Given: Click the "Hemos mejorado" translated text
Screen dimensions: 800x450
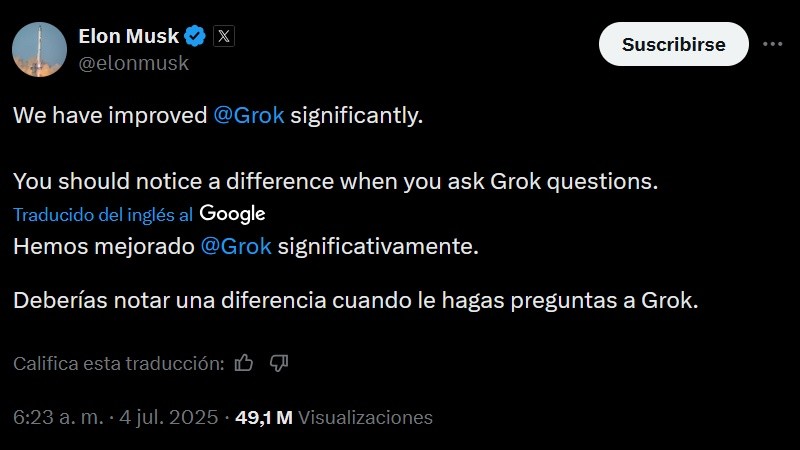Looking at the screenshot, I should coord(102,245).
